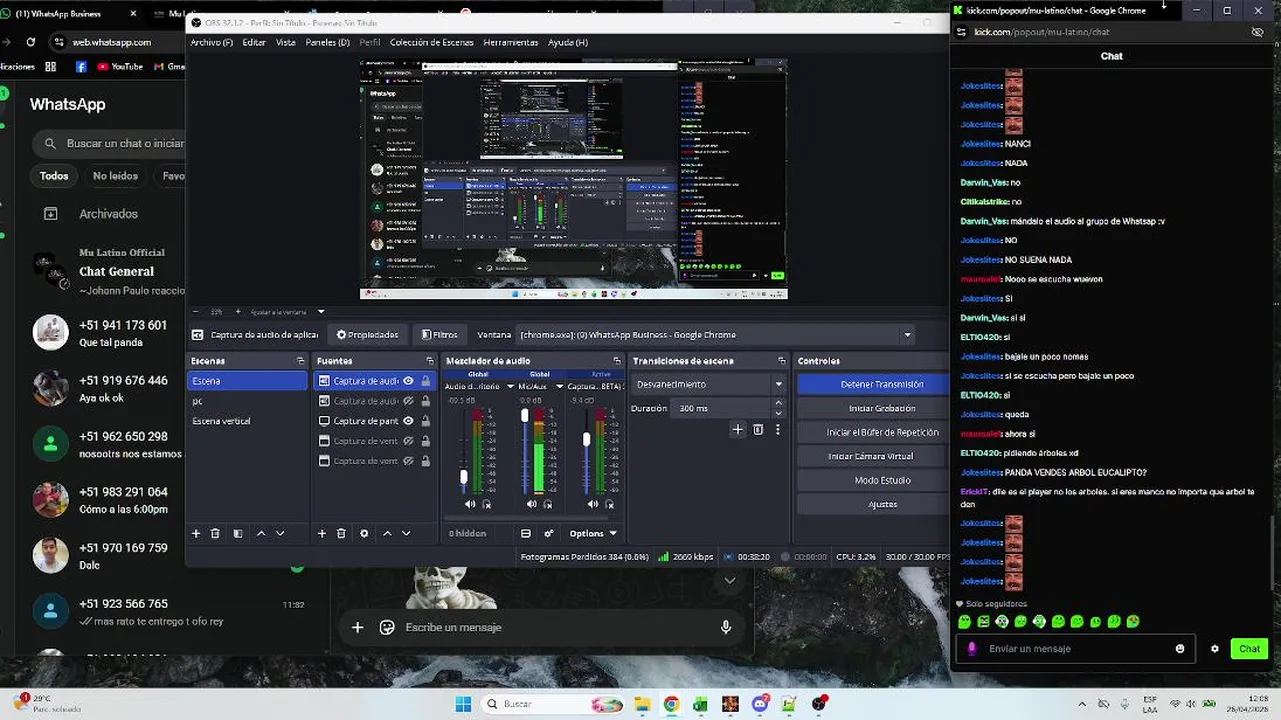Toggle lock on the second Captura de audio source
The image size is (1281, 720).
tap(426, 401)
